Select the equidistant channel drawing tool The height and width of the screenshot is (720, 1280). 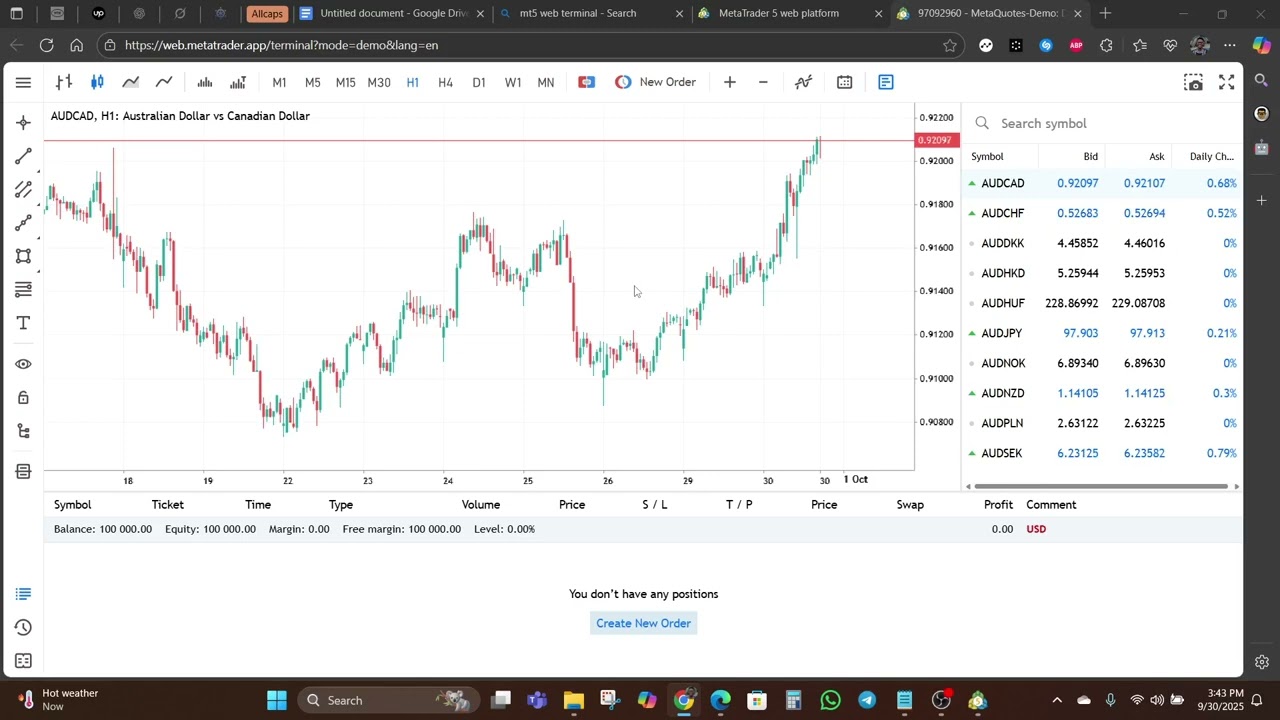(23, 190)
